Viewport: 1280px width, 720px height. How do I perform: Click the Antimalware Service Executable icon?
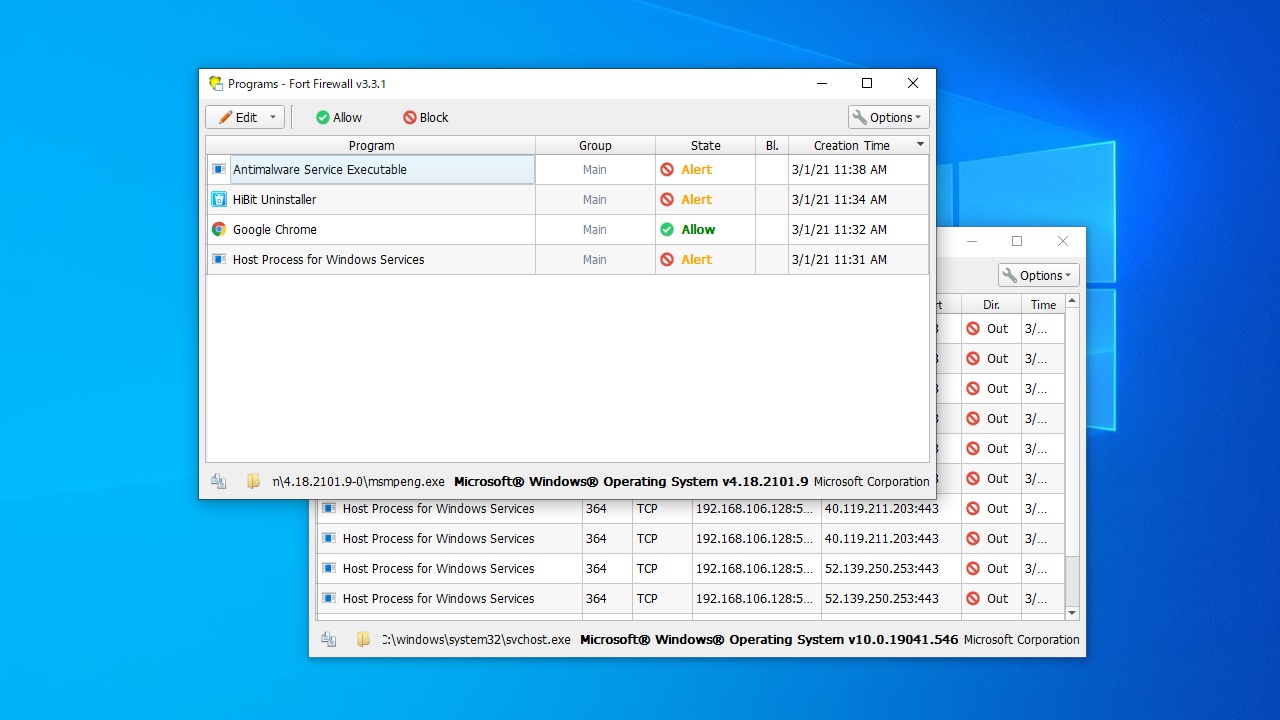coord(219,169)
